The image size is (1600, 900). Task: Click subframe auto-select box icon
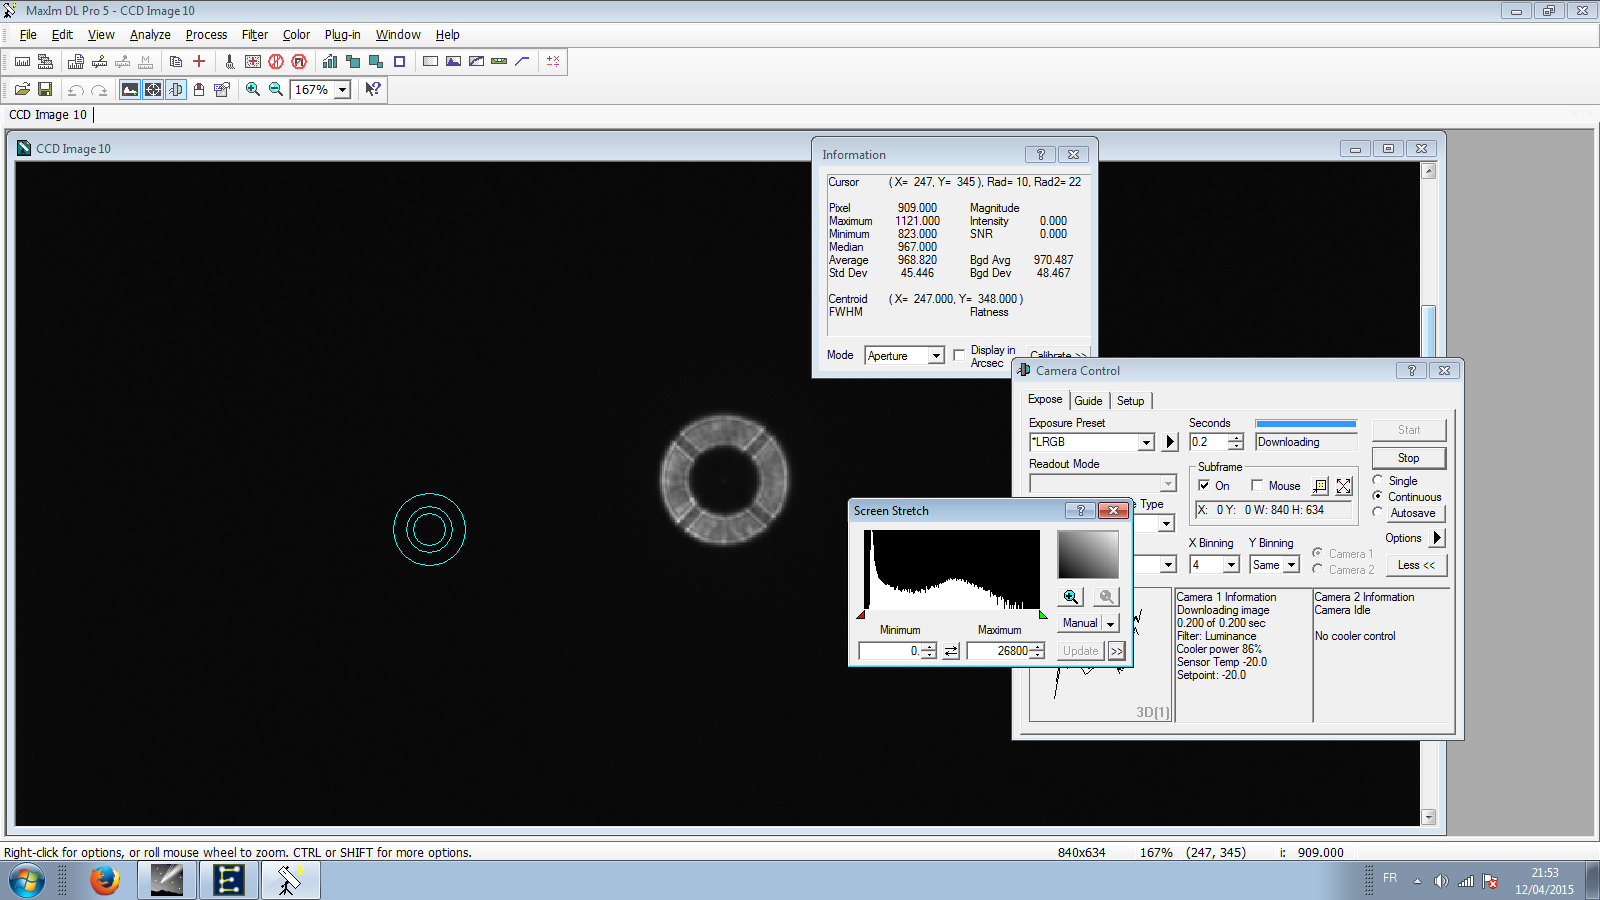1321,486
